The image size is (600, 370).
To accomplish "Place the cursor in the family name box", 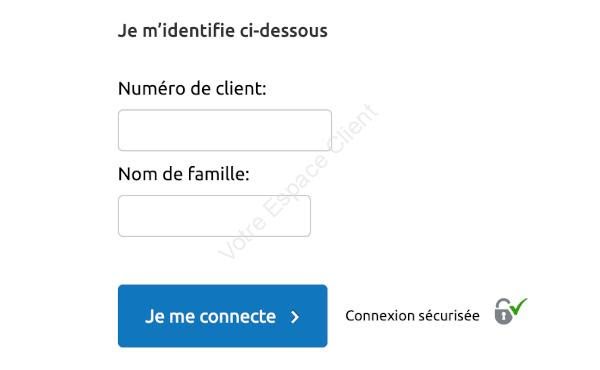I will [214, 216].
